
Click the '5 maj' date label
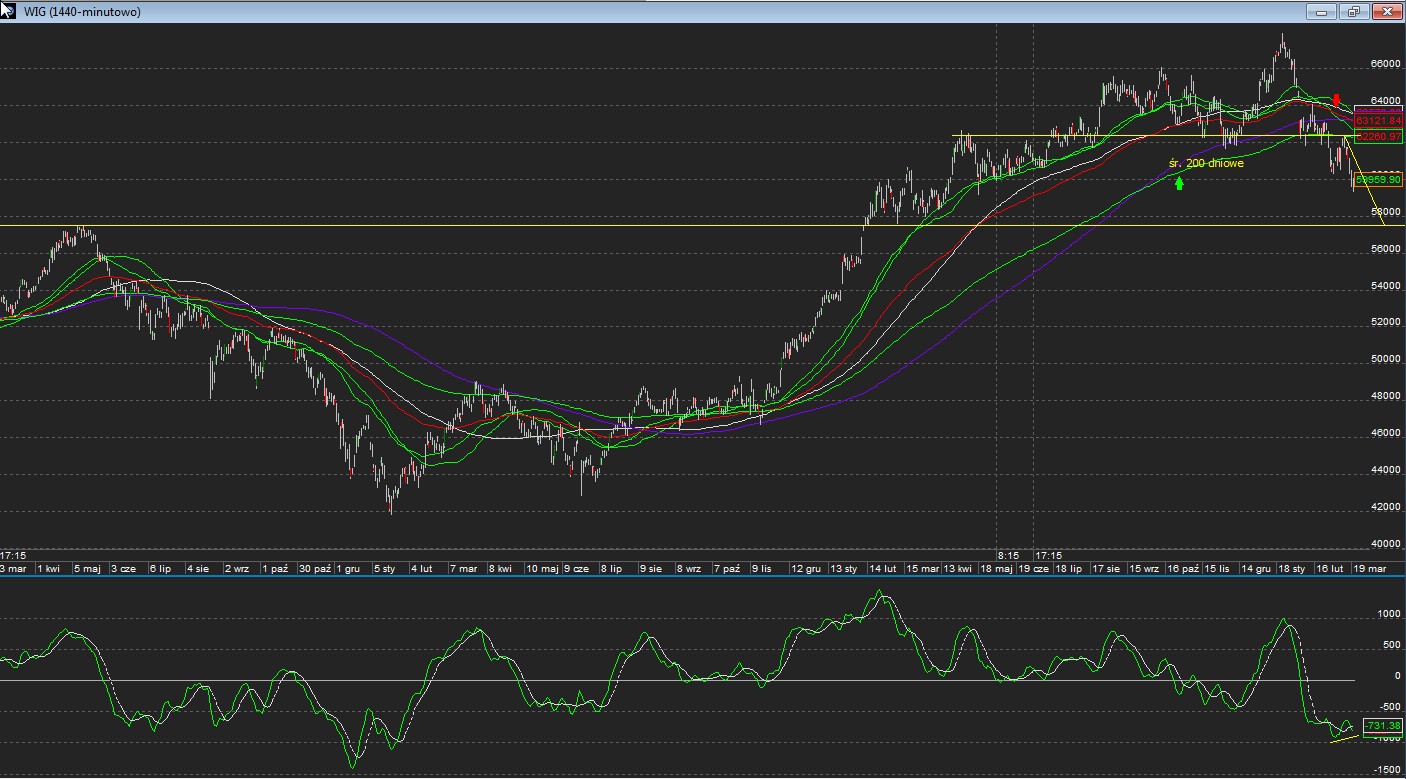tap(87, 568)
